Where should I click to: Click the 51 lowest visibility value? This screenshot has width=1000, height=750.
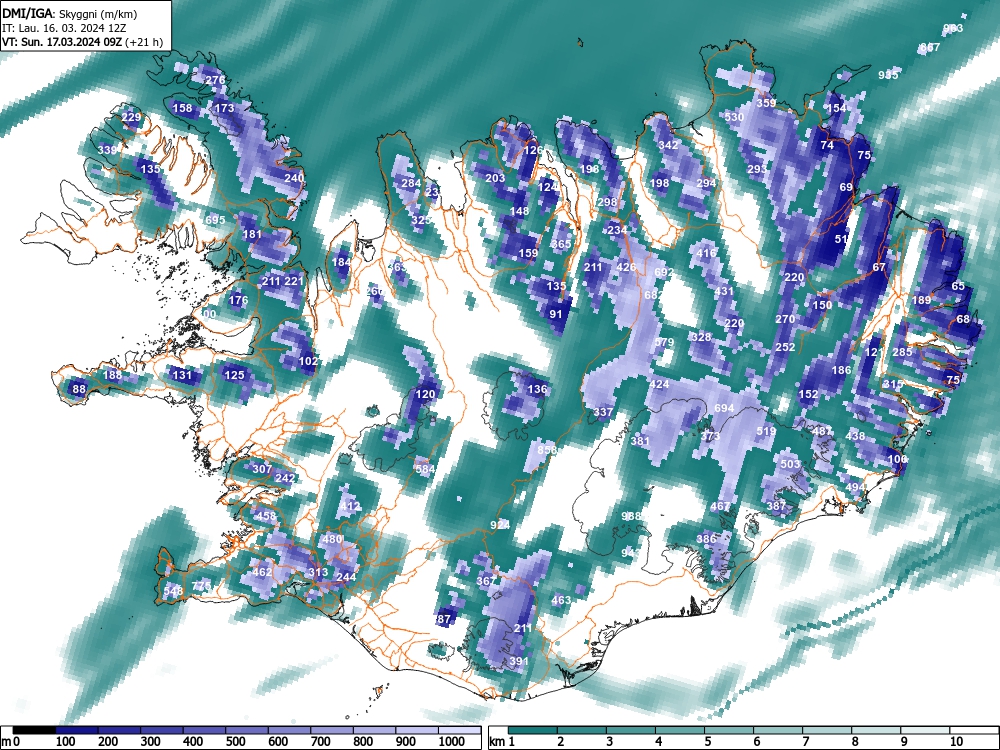point(841,239)
